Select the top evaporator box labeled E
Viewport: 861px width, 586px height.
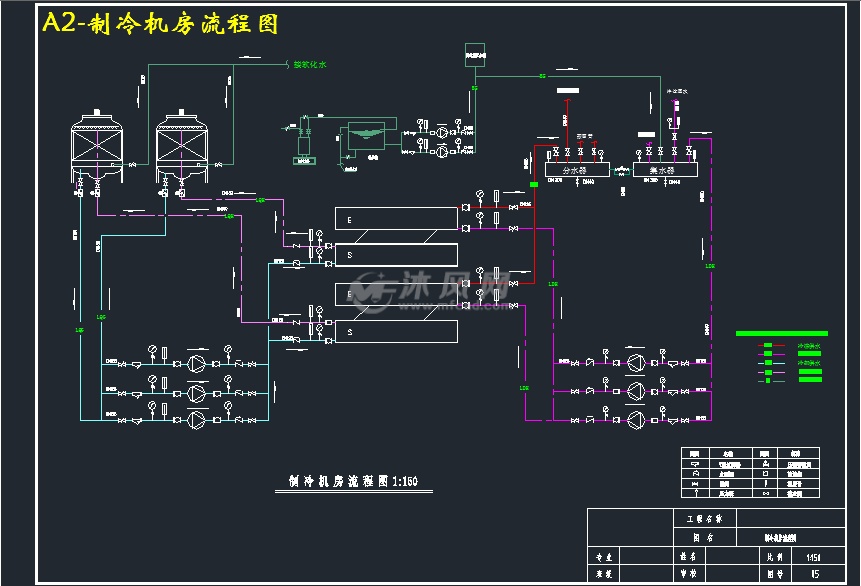pos(396,219)
